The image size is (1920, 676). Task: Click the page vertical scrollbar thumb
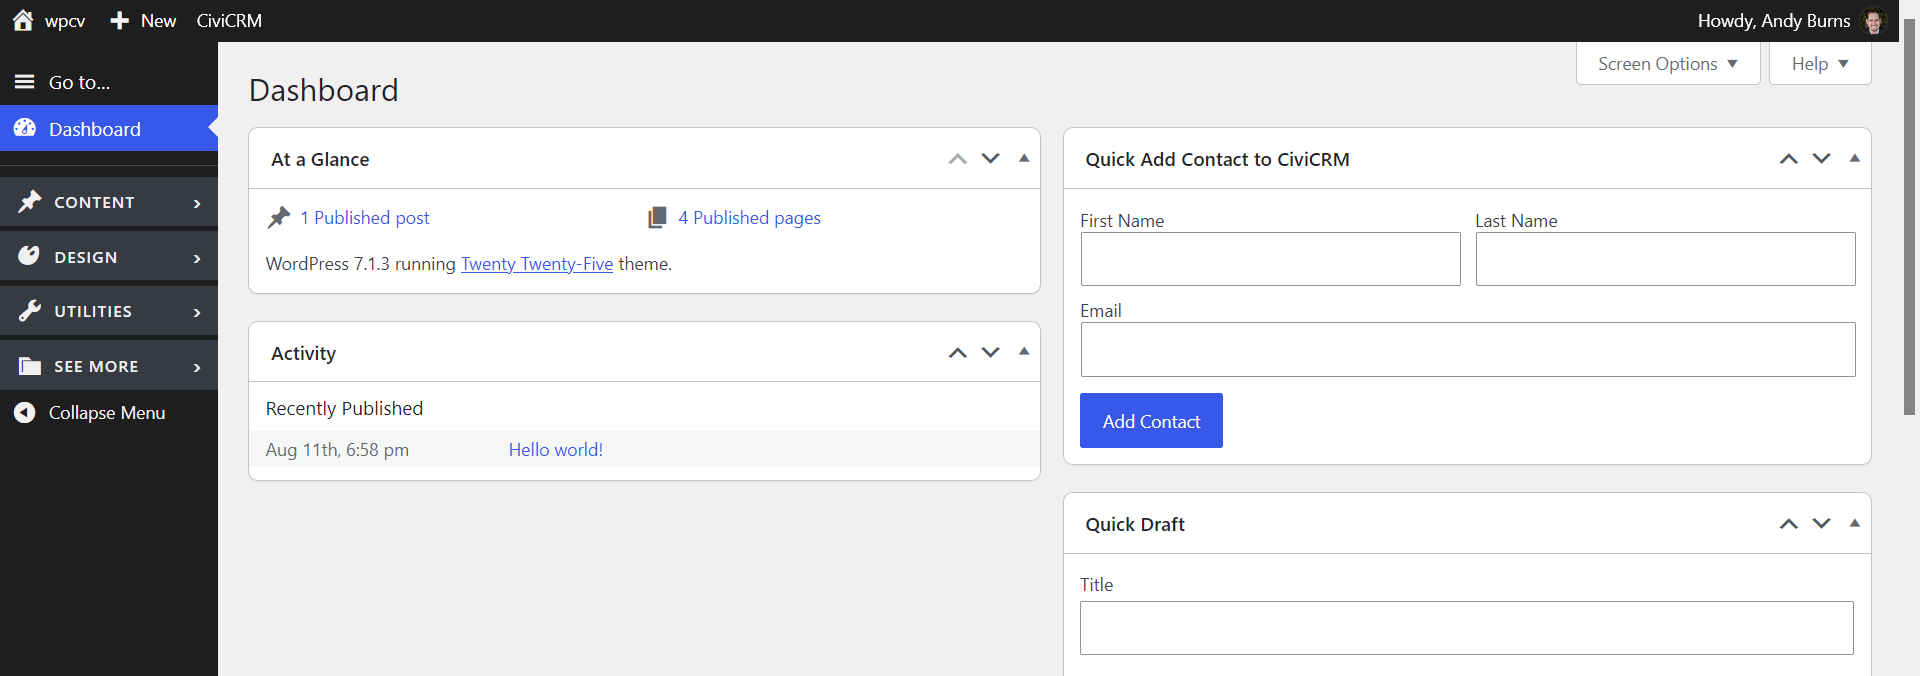tap(1909, 215)
